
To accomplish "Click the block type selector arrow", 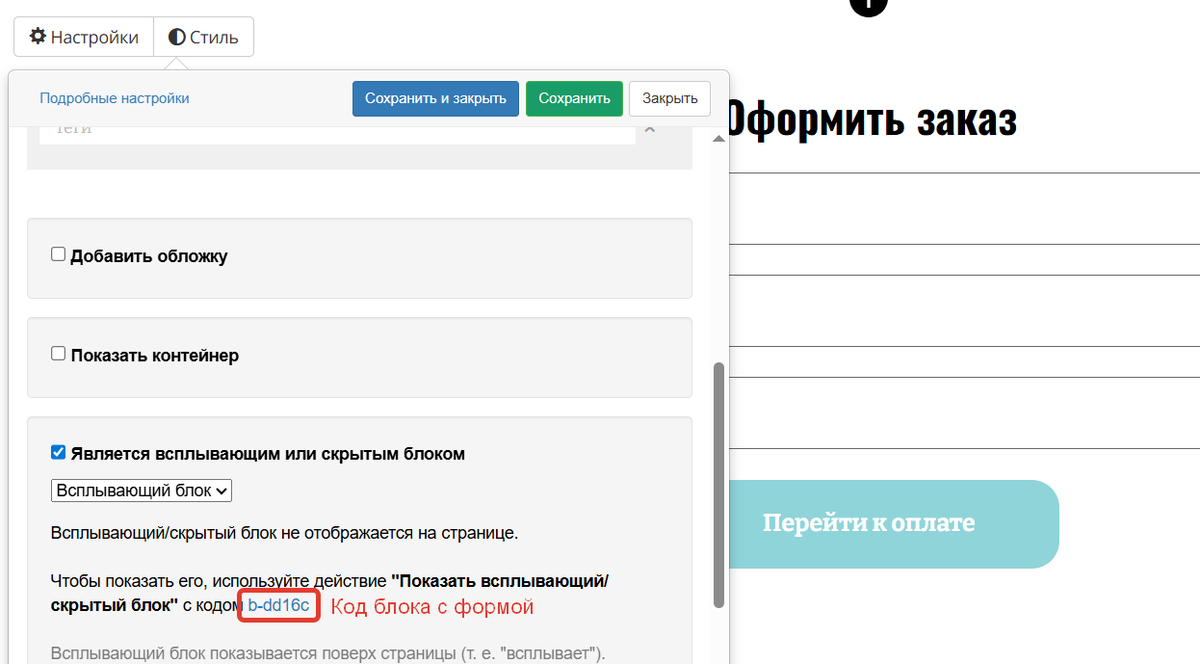I will click(x=221, y=490).
